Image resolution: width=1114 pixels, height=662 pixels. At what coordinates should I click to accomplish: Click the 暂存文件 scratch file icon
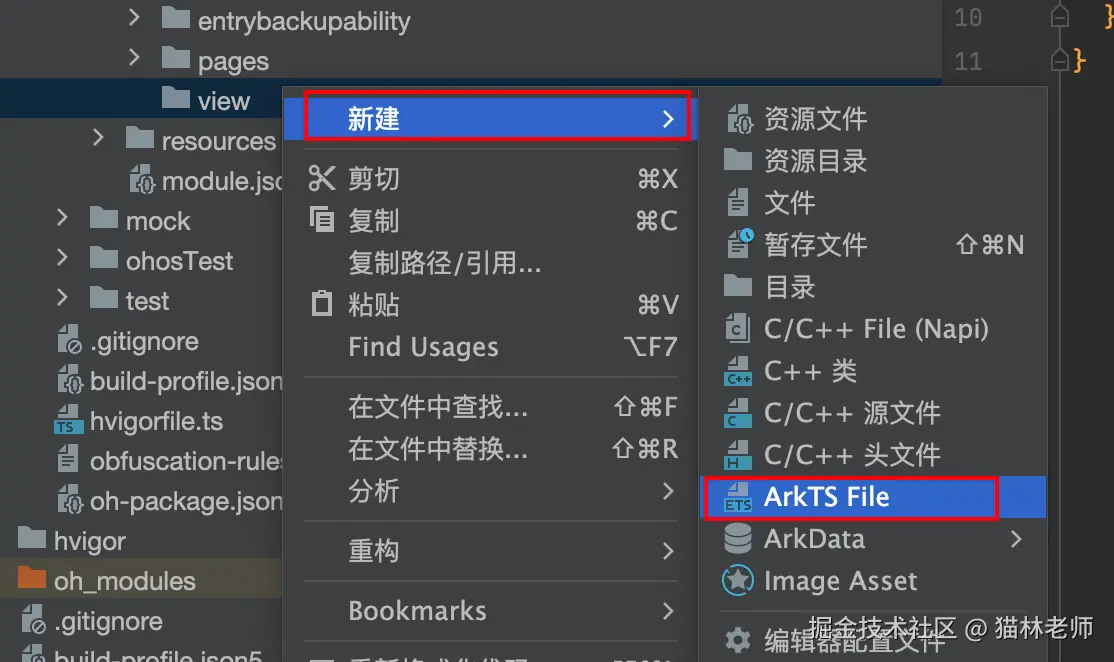tap(740, 244)
